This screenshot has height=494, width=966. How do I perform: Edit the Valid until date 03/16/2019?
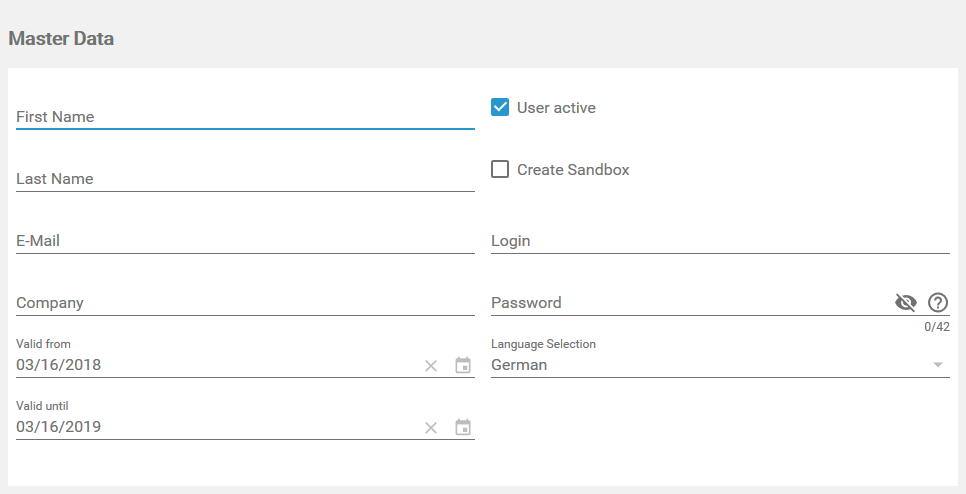click(59, 427)
